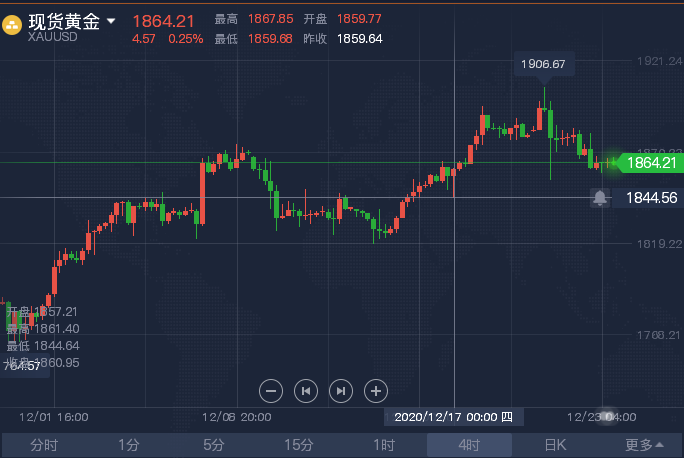Image resolution: width=684 pixels, height=458 pixels.
Task: Jump to the next candles (skip forward)
Action: coord(341,391)
